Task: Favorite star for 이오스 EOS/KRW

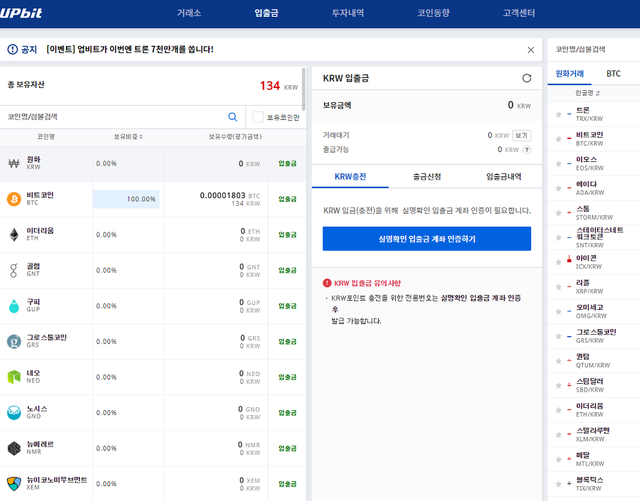Action: [x=558, y=164]
